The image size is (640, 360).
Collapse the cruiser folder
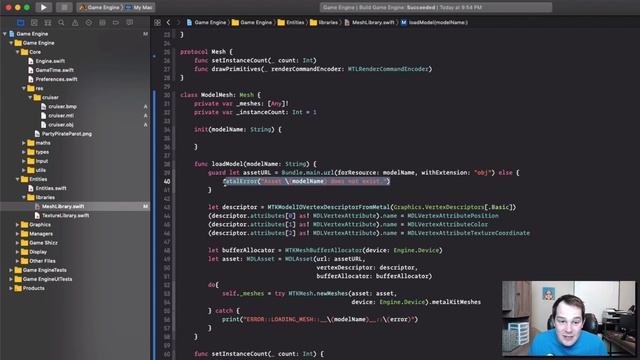tap(31, 97)
